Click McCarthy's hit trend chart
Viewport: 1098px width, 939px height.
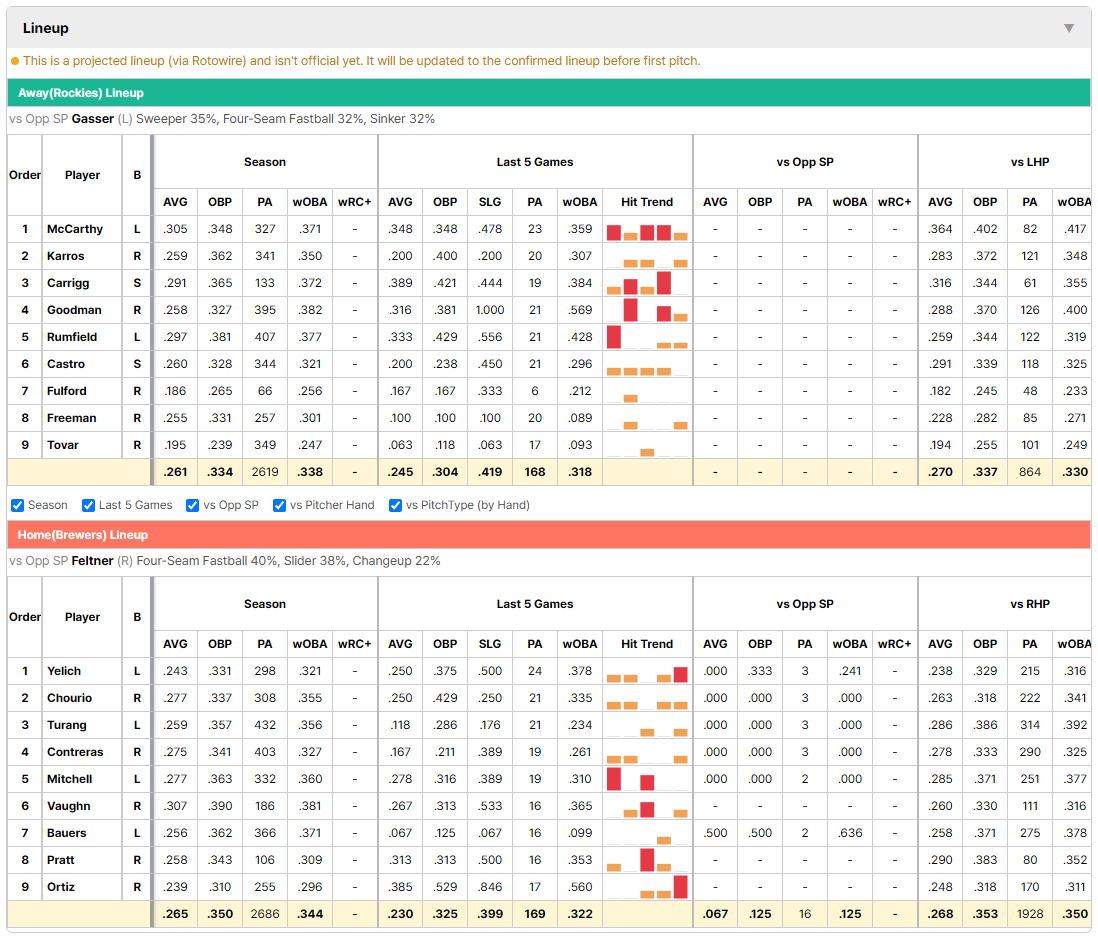647,230
